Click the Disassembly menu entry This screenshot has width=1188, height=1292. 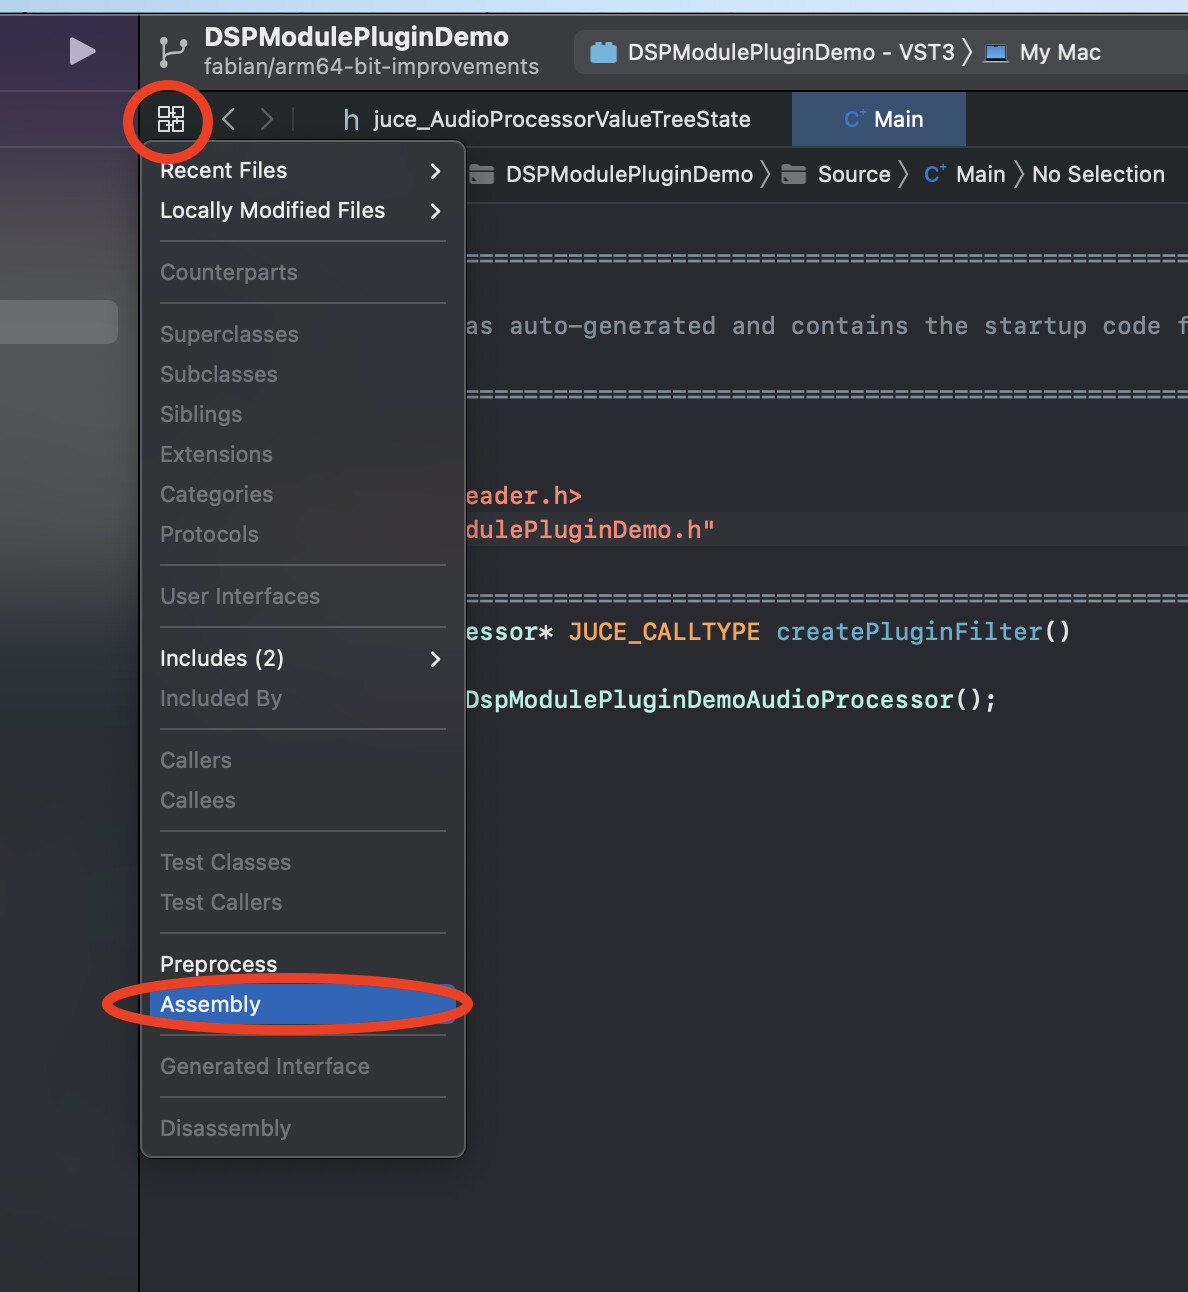point(303,1129)
